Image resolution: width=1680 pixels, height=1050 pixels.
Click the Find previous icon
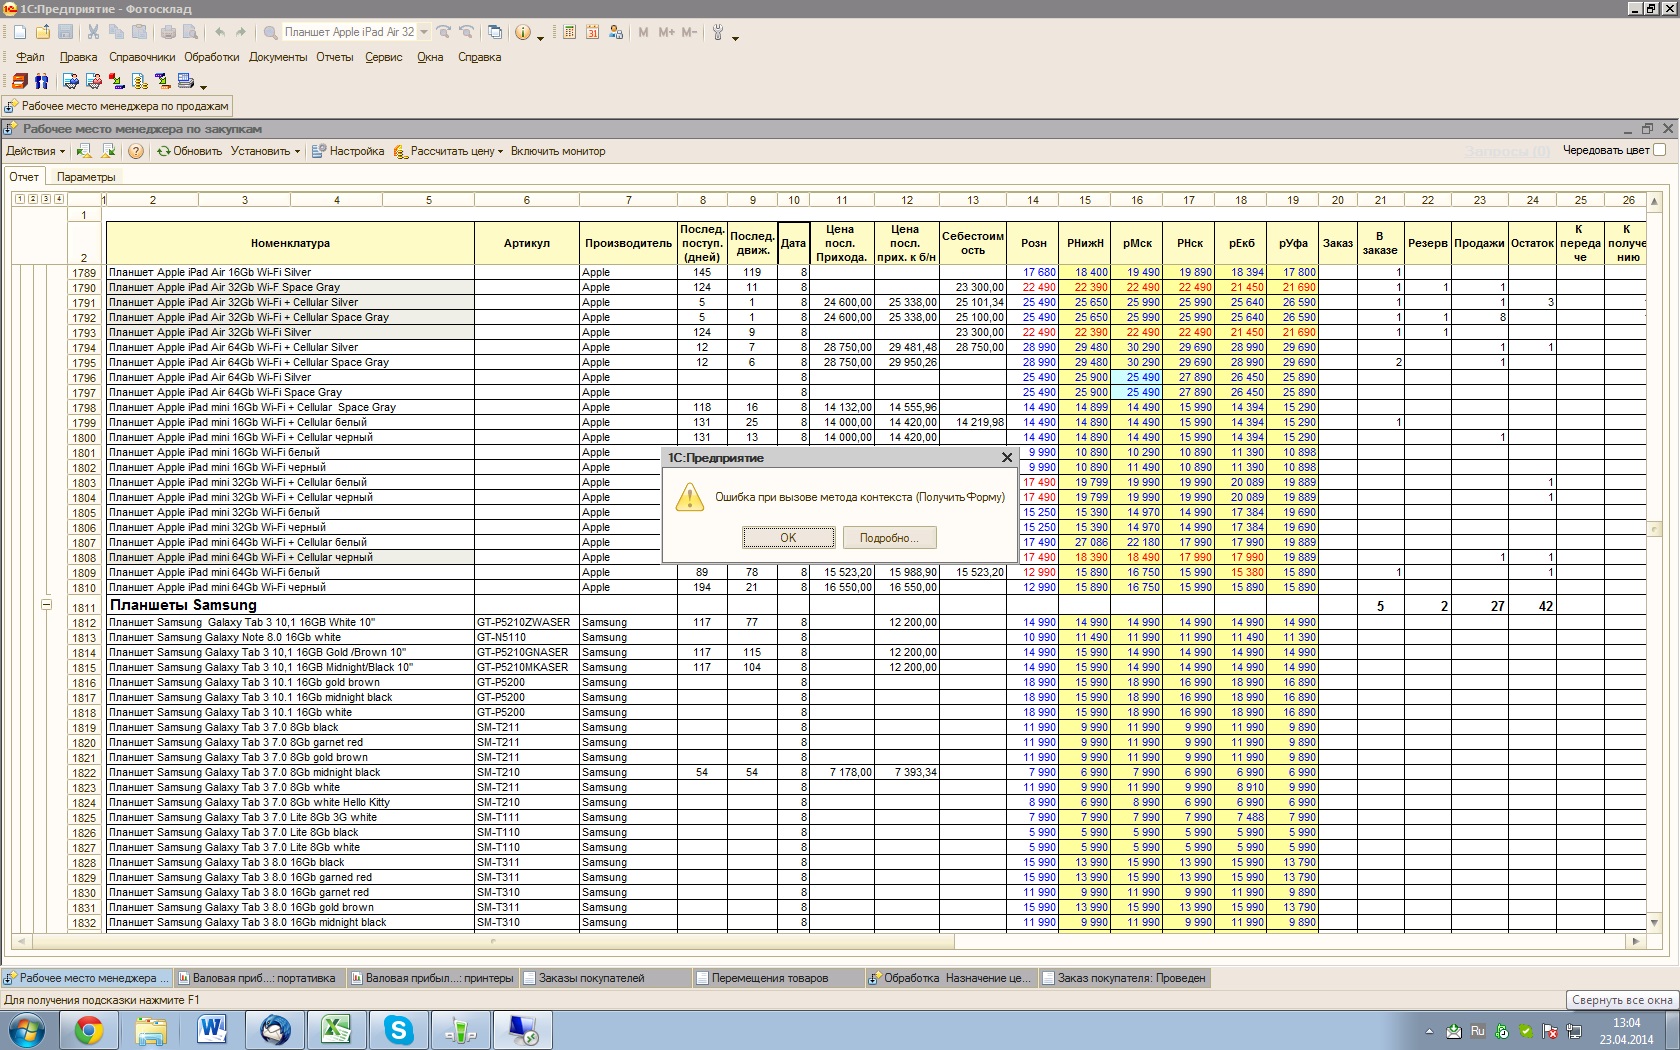click(x=466, y=32)
